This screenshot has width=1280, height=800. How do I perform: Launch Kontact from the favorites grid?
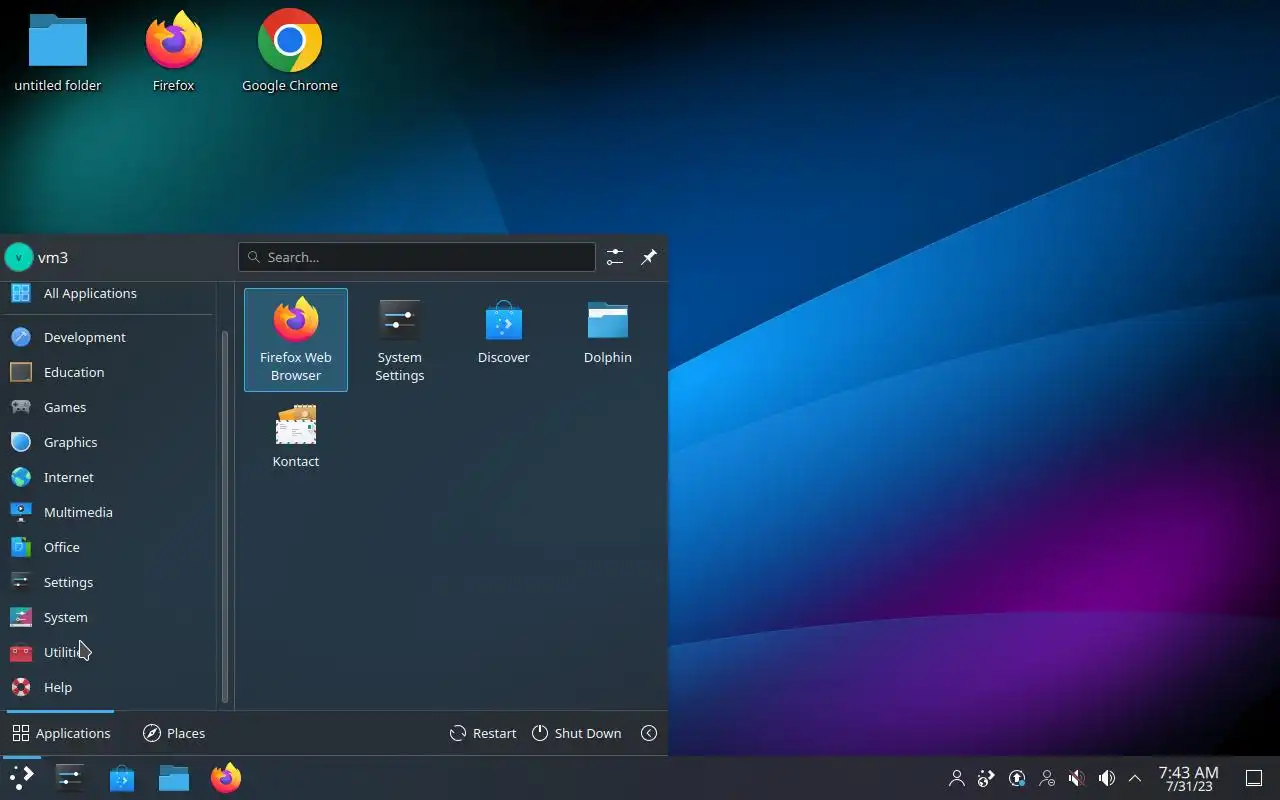(x=296, y=436)
